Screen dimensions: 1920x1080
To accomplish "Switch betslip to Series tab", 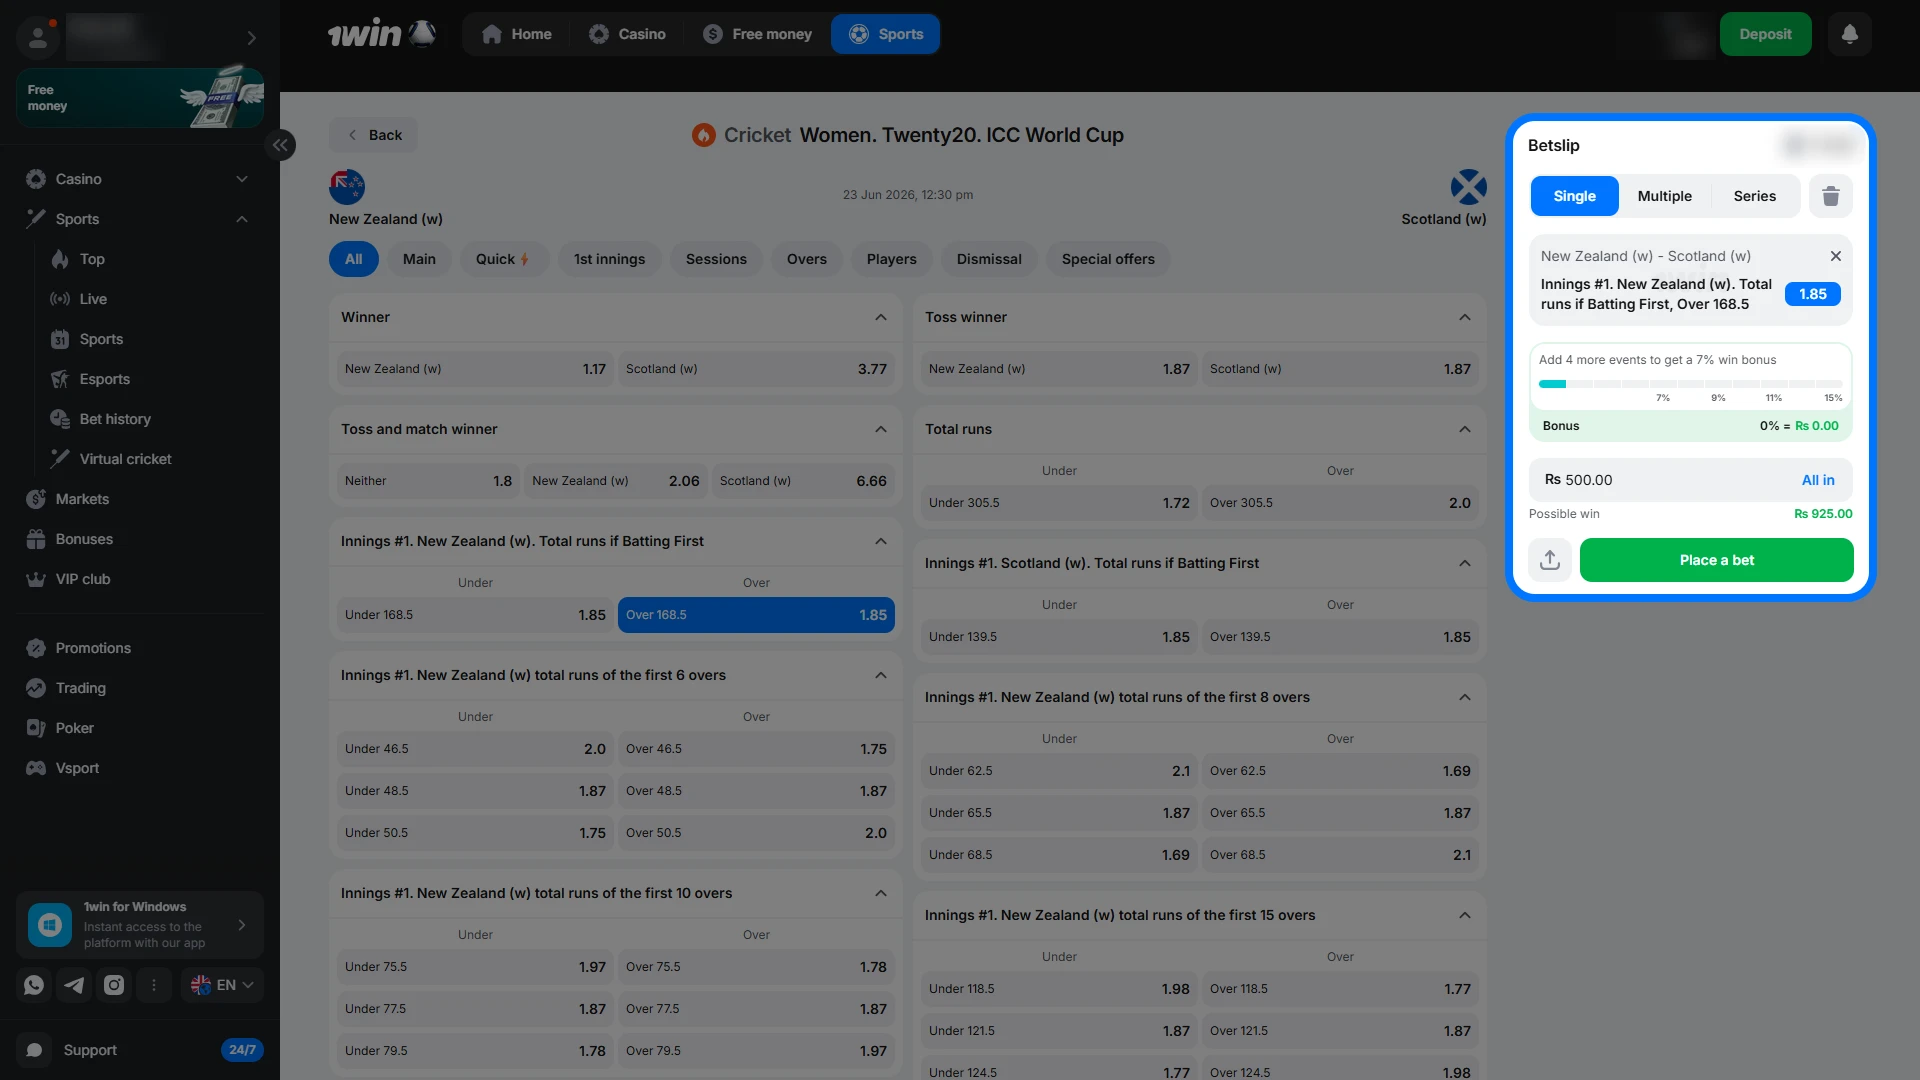I will 1754,196.
